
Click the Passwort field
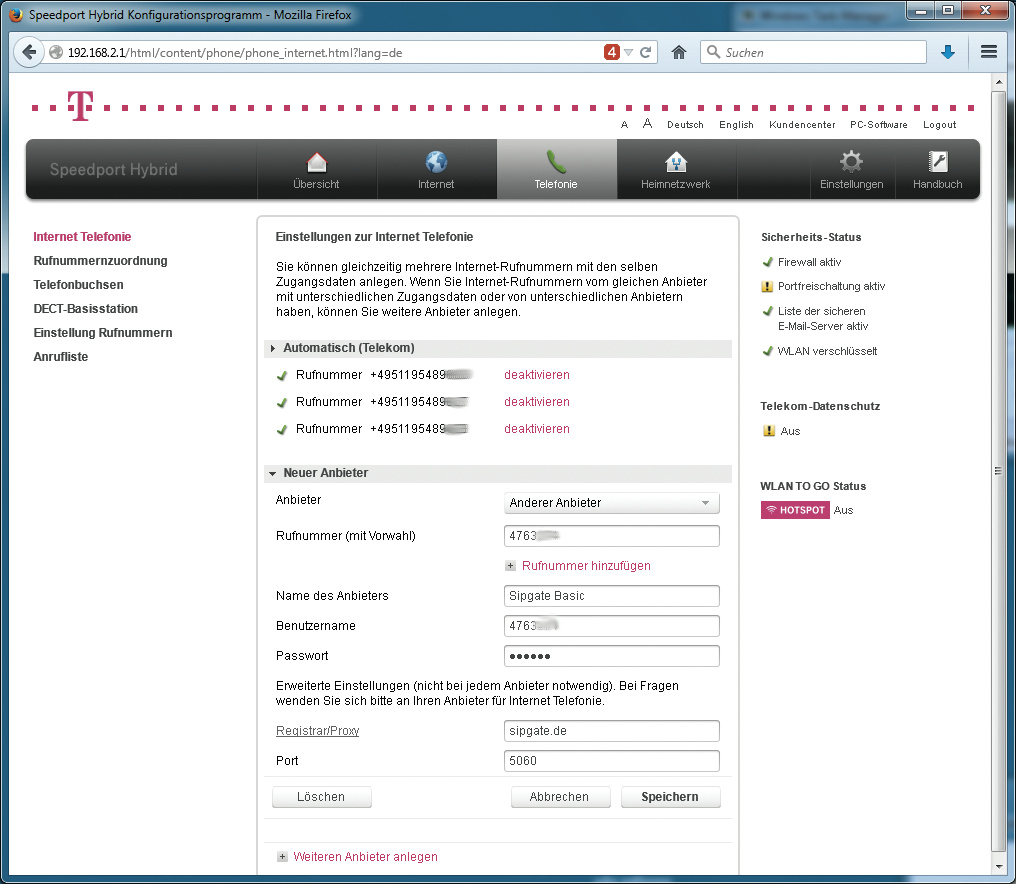click(612, 656)
